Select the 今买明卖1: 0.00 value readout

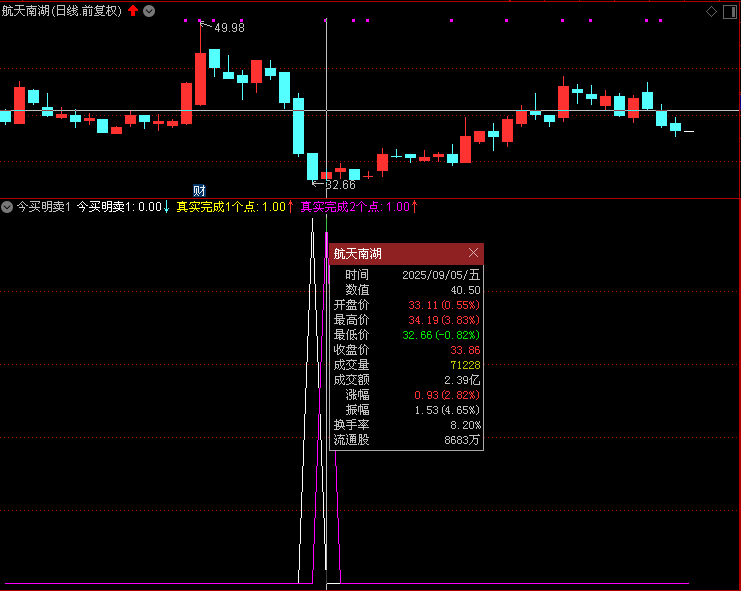[x=119, y=207]
